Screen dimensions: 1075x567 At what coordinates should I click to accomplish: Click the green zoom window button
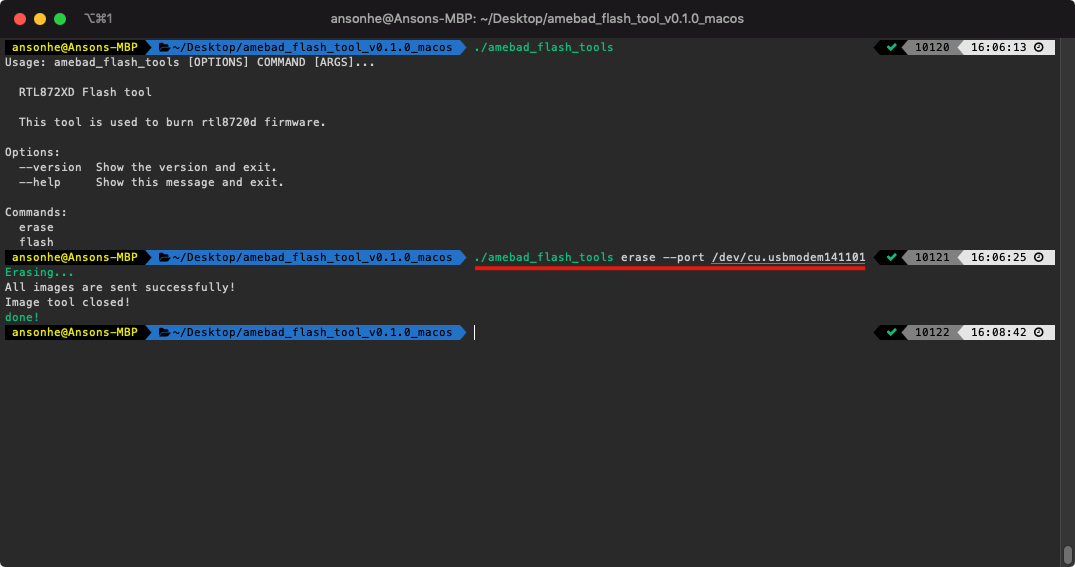[60, 19]
